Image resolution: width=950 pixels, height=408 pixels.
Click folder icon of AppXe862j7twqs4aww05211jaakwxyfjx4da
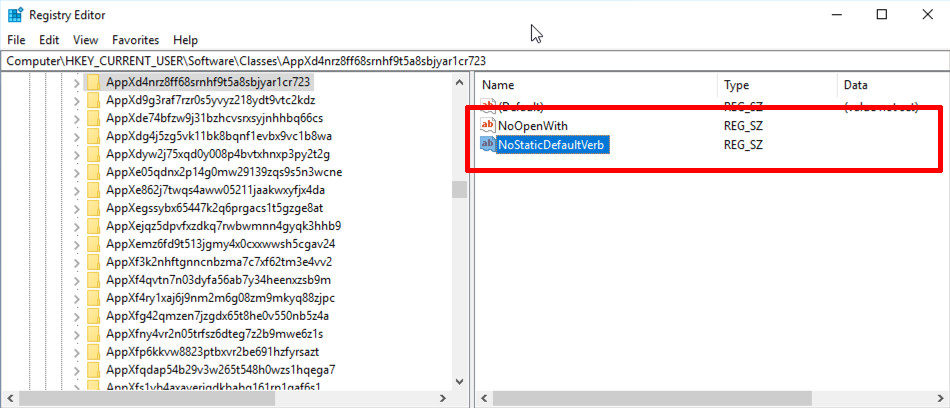[x=93, y=190]
